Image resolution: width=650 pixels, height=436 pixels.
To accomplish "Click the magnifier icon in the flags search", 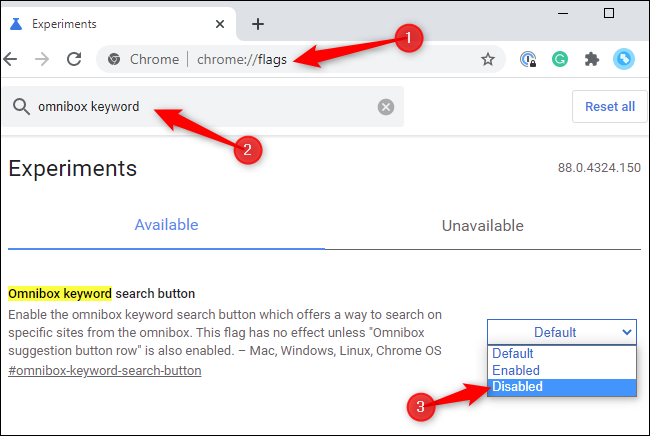I will coord(21,107).
